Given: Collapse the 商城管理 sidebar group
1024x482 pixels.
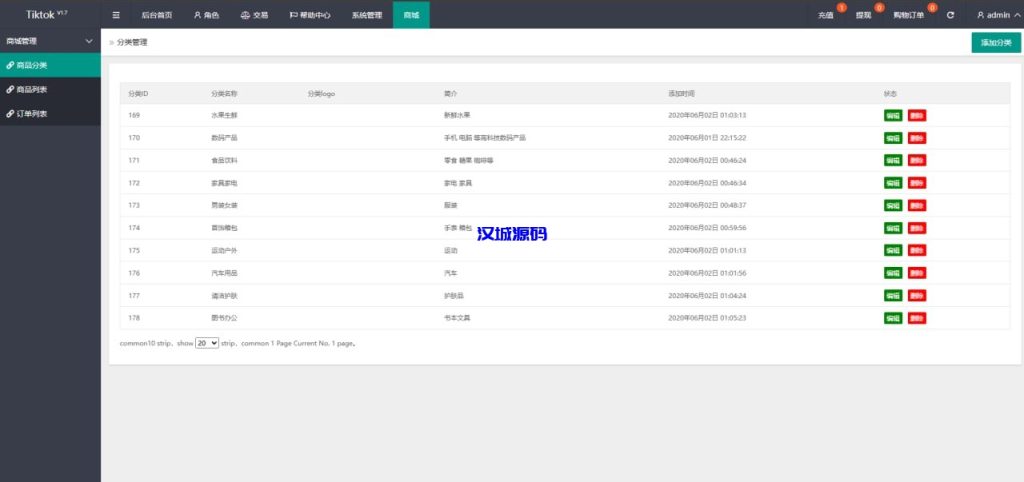Looking at the screenshot, I should click(50, 40).
